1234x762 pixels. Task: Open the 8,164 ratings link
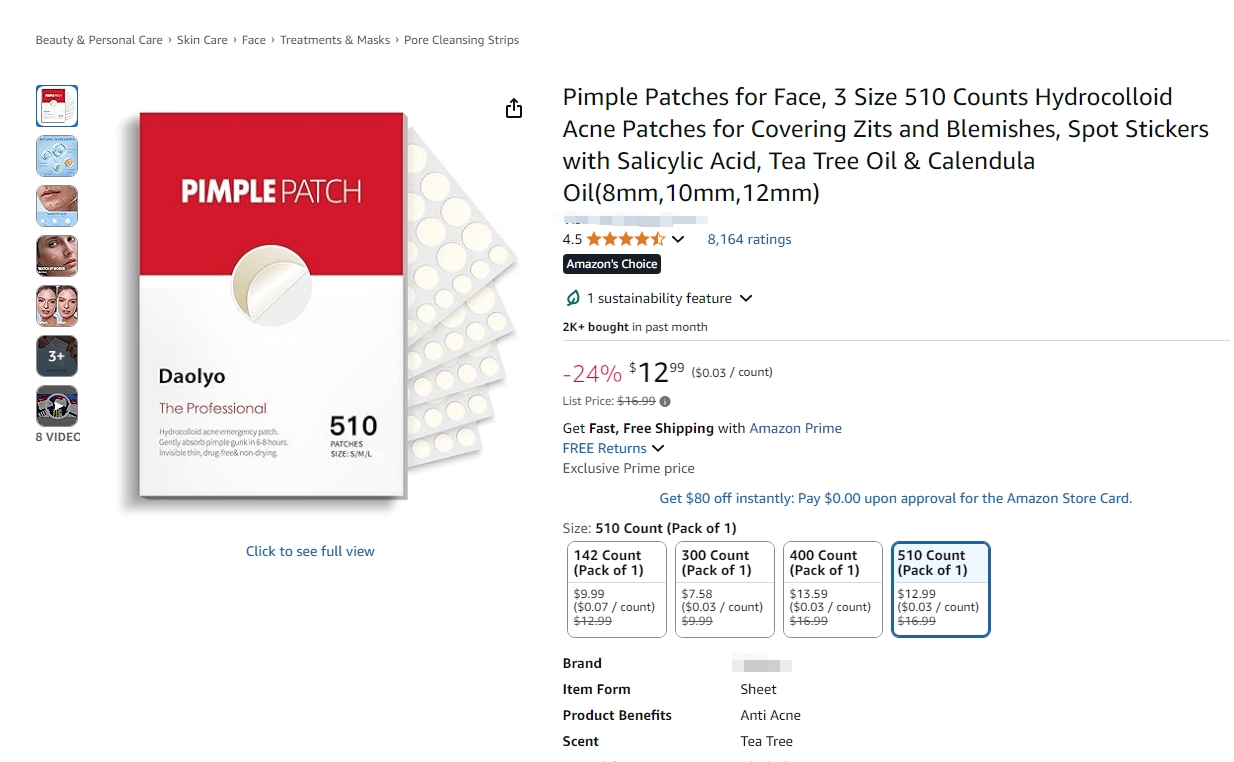[x=749, y=239]
